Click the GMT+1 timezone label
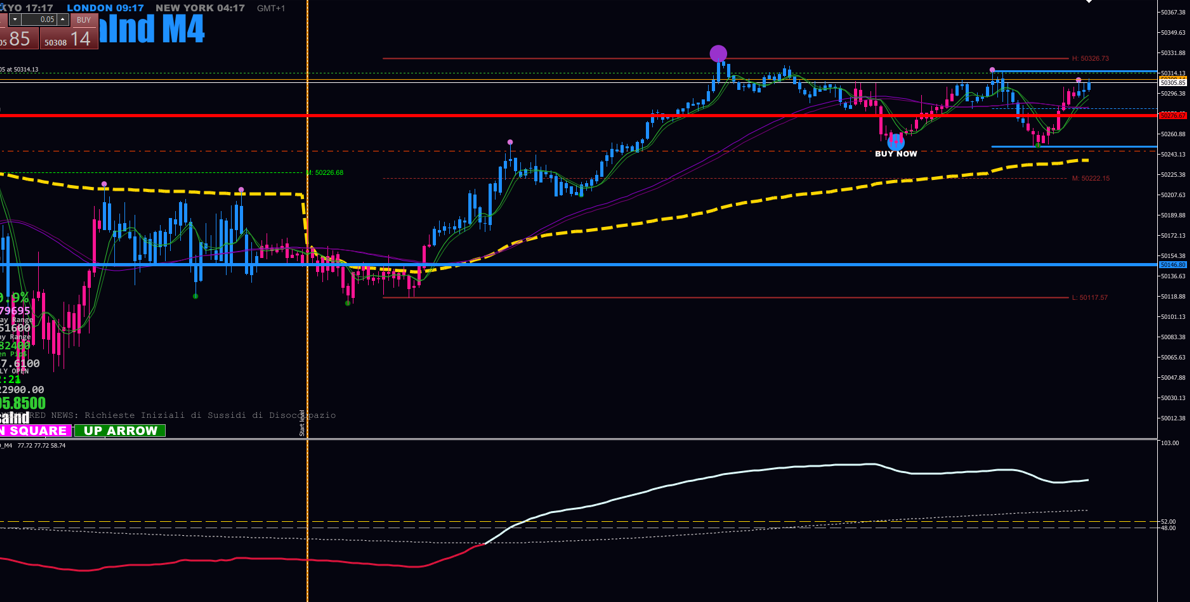The width and height of the screenshot is (1190, 602). [271, 8]
